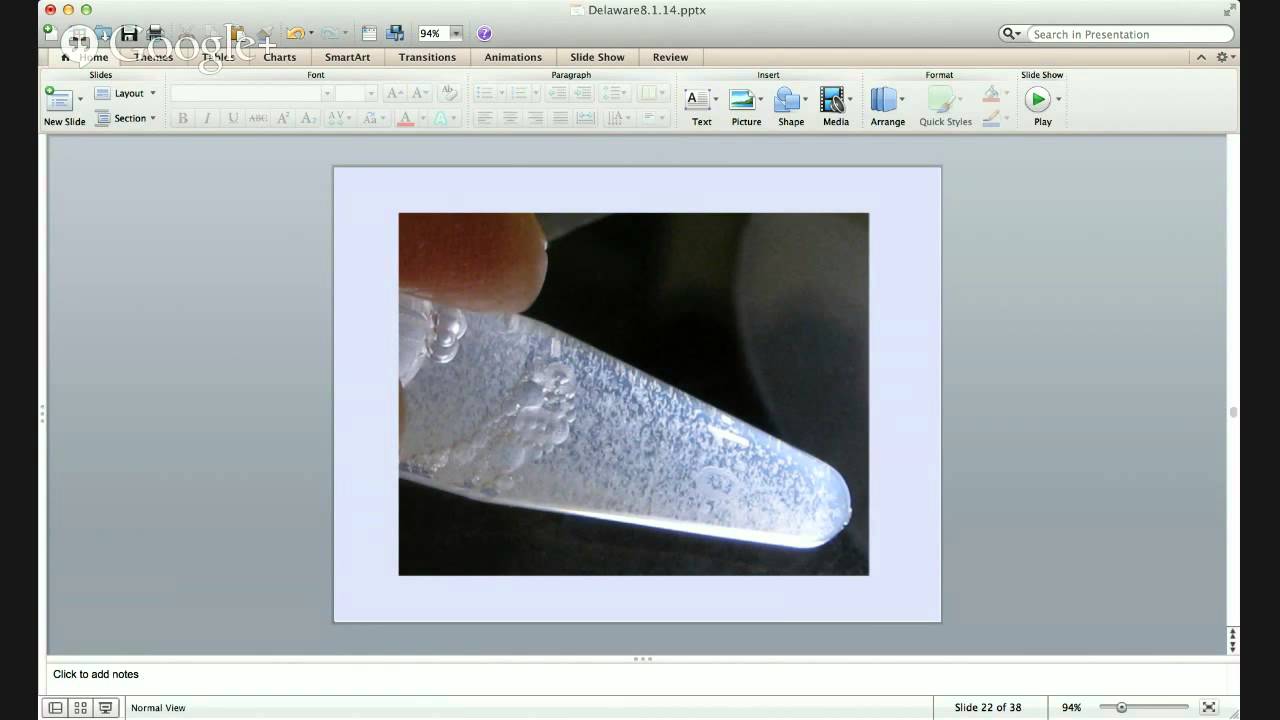Open the Play dropdown arrow
Screen dimensions: 1280x720
click(x=1058, y=99)
